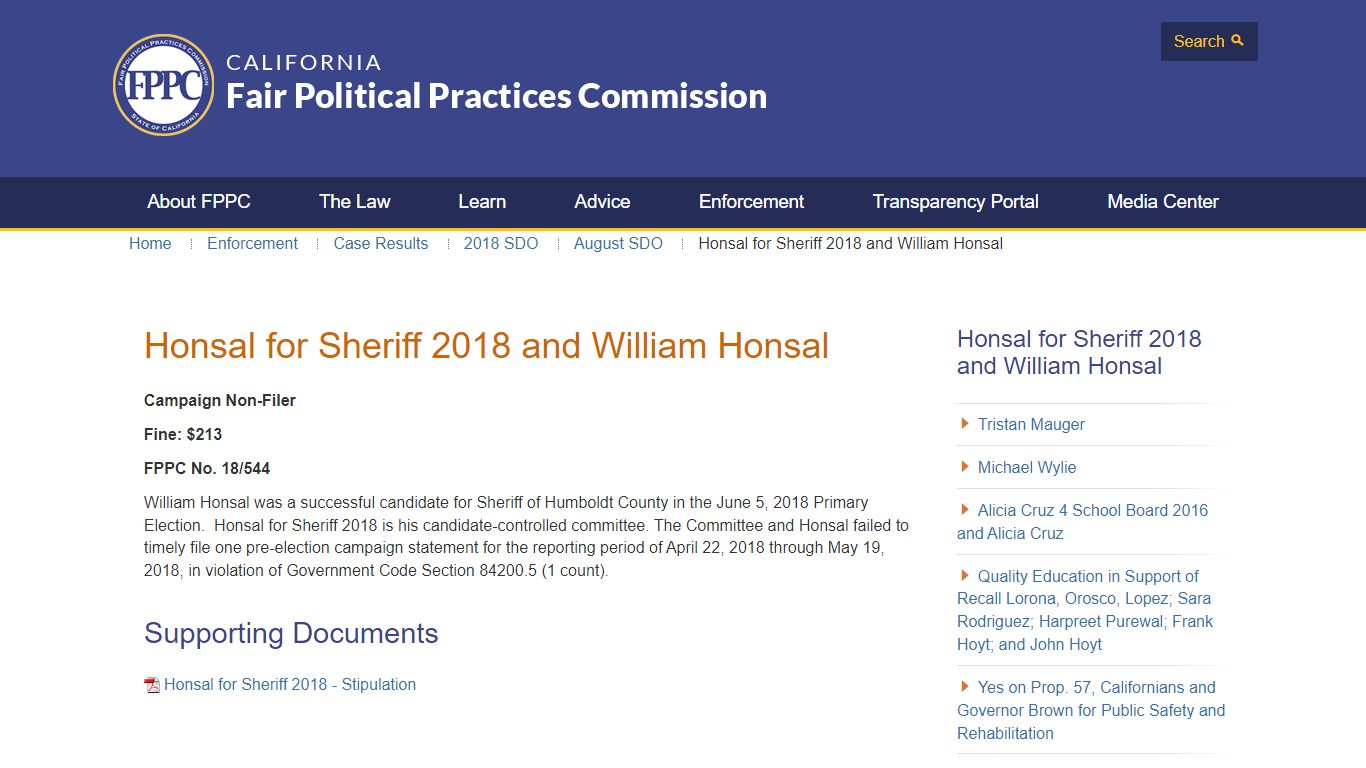Click the current breadcrumb Honsal for Sheriff 2018 and William Honsal
The height and width of the screenshot is (768, 1366).
[x=850, y=244]
